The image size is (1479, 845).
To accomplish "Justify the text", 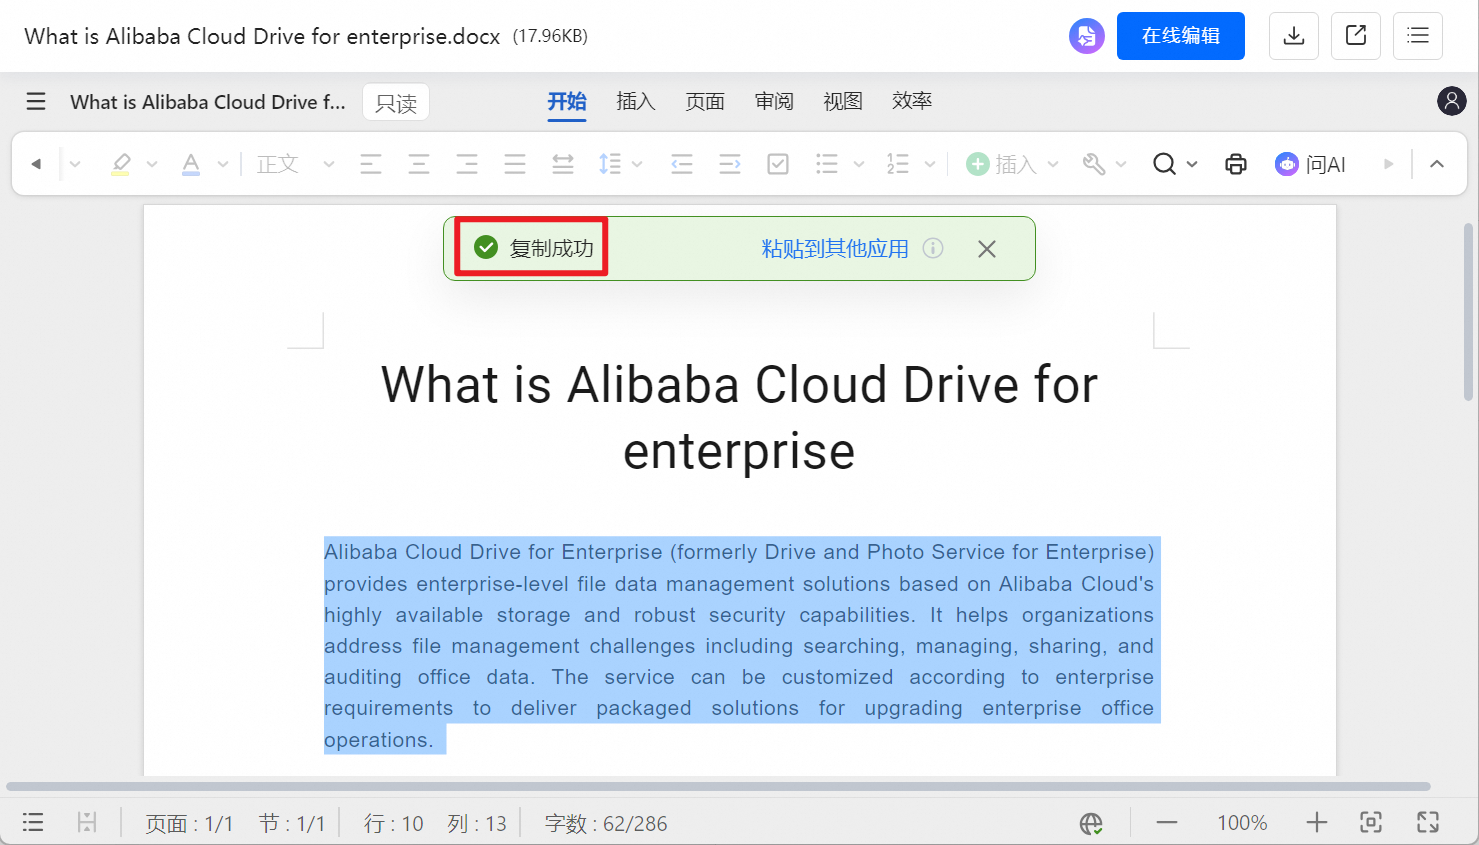I will (515, 164).
